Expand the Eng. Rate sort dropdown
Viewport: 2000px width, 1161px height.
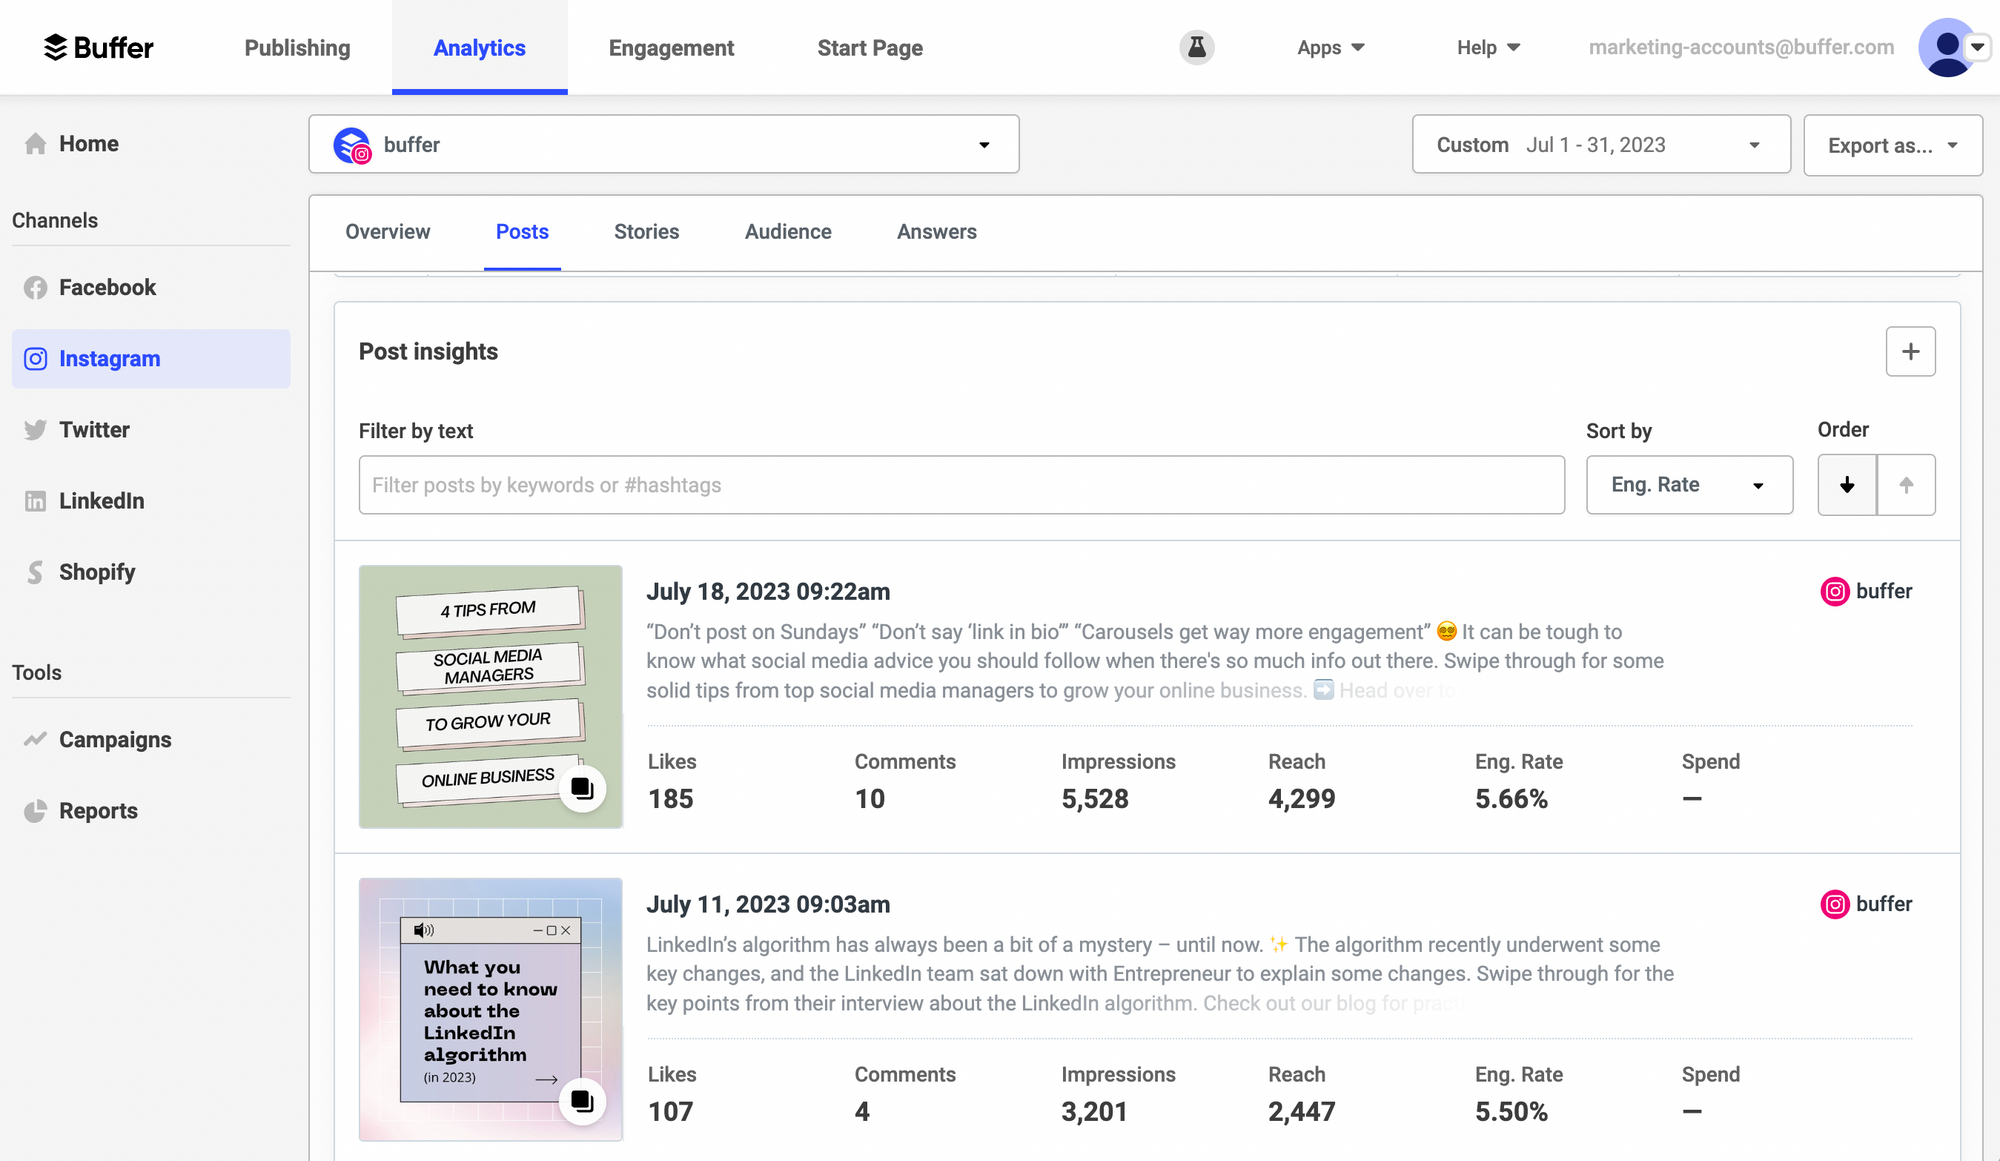pos(1689,485)
